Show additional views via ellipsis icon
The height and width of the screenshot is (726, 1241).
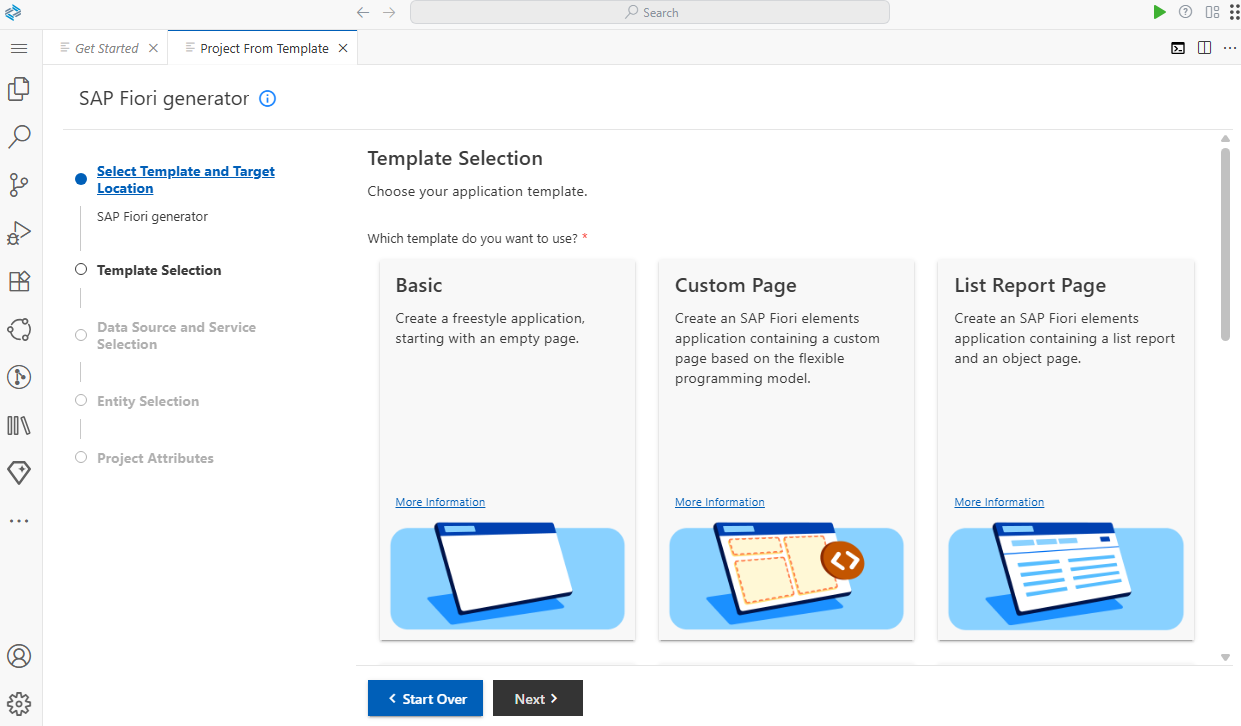click(19, 521)
